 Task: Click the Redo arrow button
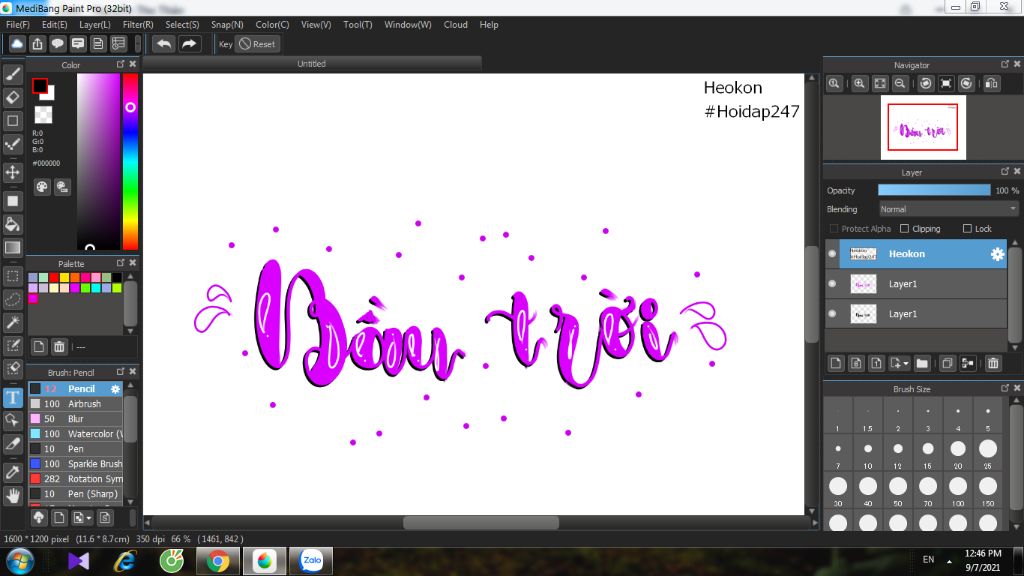pyautogui.click(x=189, y=44)
